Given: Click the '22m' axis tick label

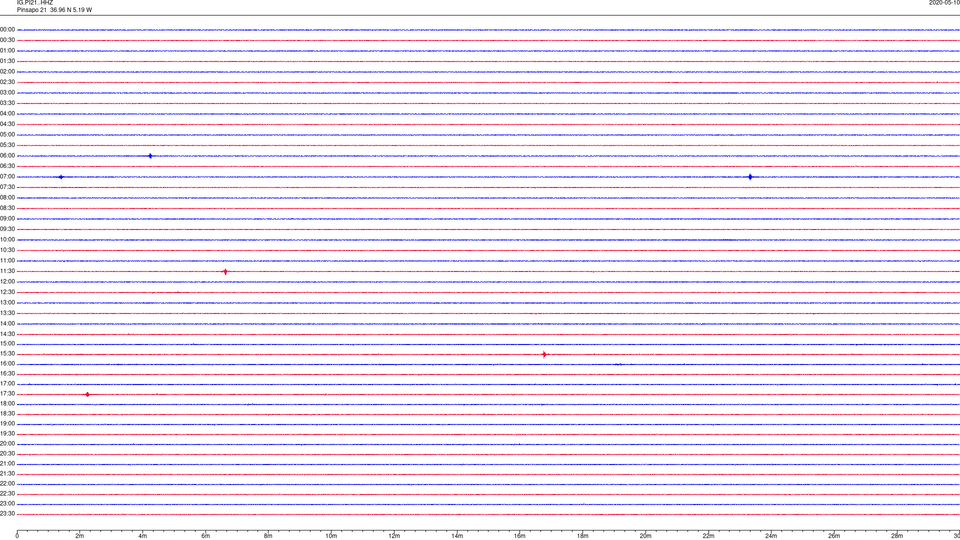Looking at the screenshot, I should click(x=708, y=536).
